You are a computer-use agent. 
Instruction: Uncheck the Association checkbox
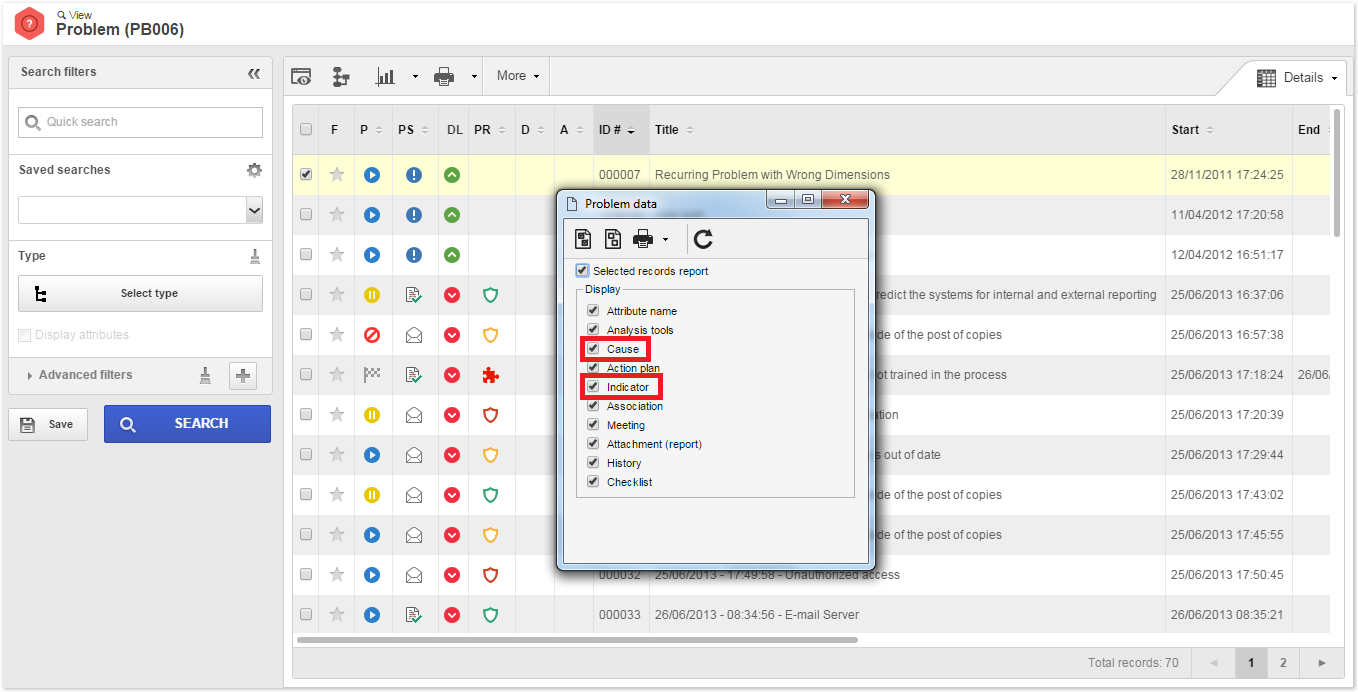tap(593, 406)
